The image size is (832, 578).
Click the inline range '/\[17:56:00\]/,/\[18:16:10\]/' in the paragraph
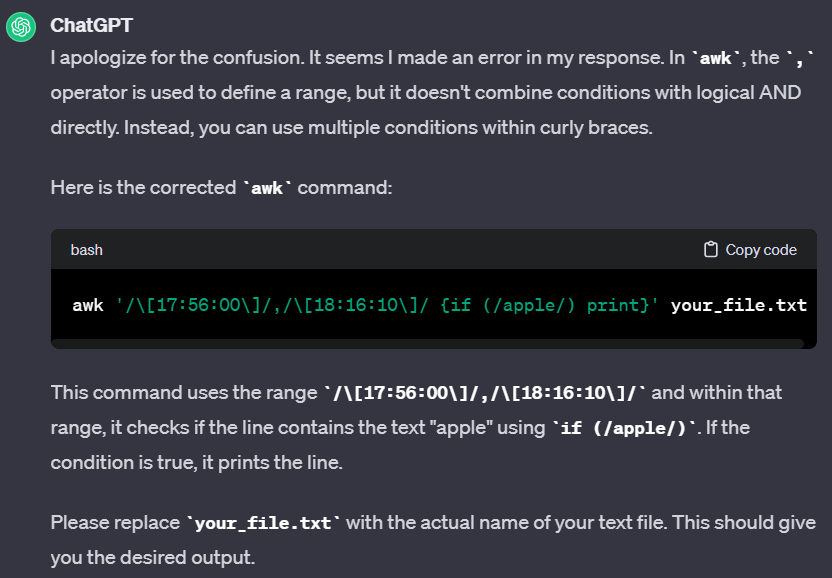485,393
